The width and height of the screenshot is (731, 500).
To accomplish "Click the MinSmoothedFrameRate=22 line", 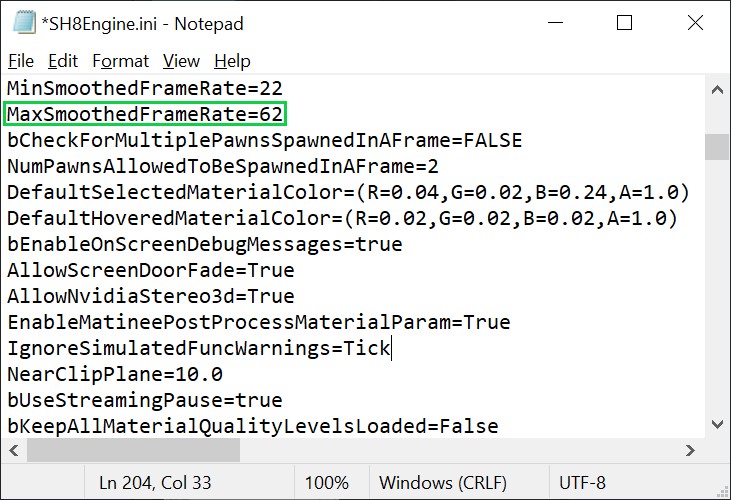I will 145,88.
